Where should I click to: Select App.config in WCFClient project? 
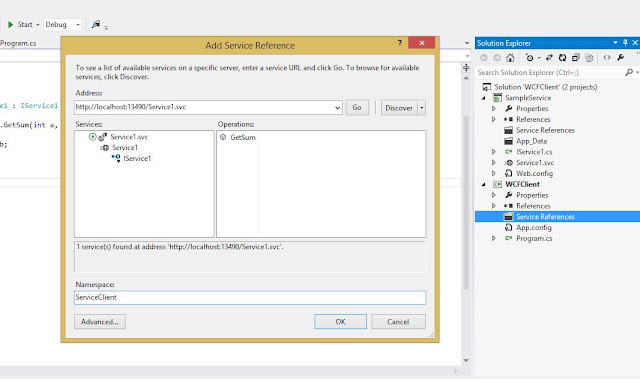pos(533,228)
